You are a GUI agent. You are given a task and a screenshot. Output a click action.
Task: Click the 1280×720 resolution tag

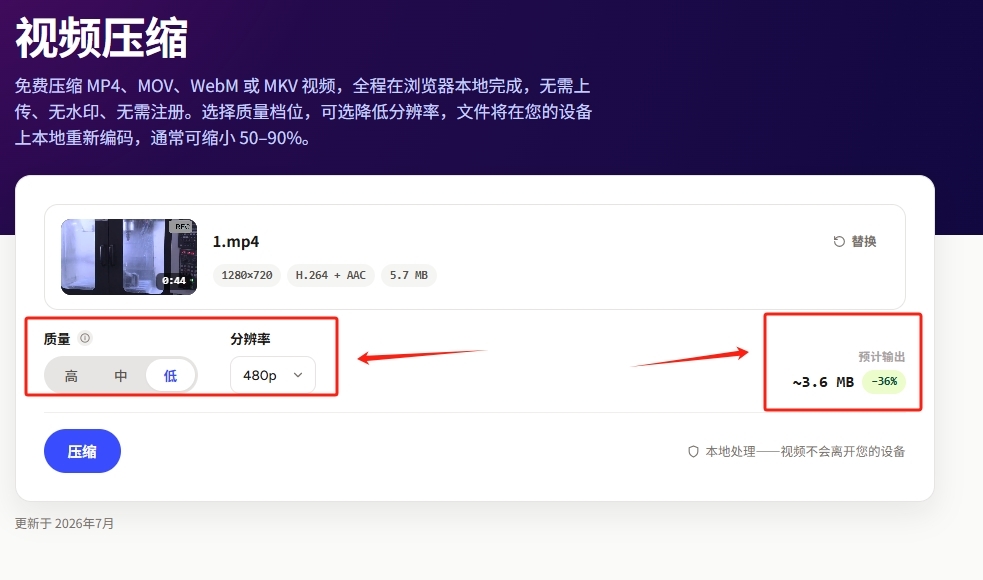click(x=246, y=275)
